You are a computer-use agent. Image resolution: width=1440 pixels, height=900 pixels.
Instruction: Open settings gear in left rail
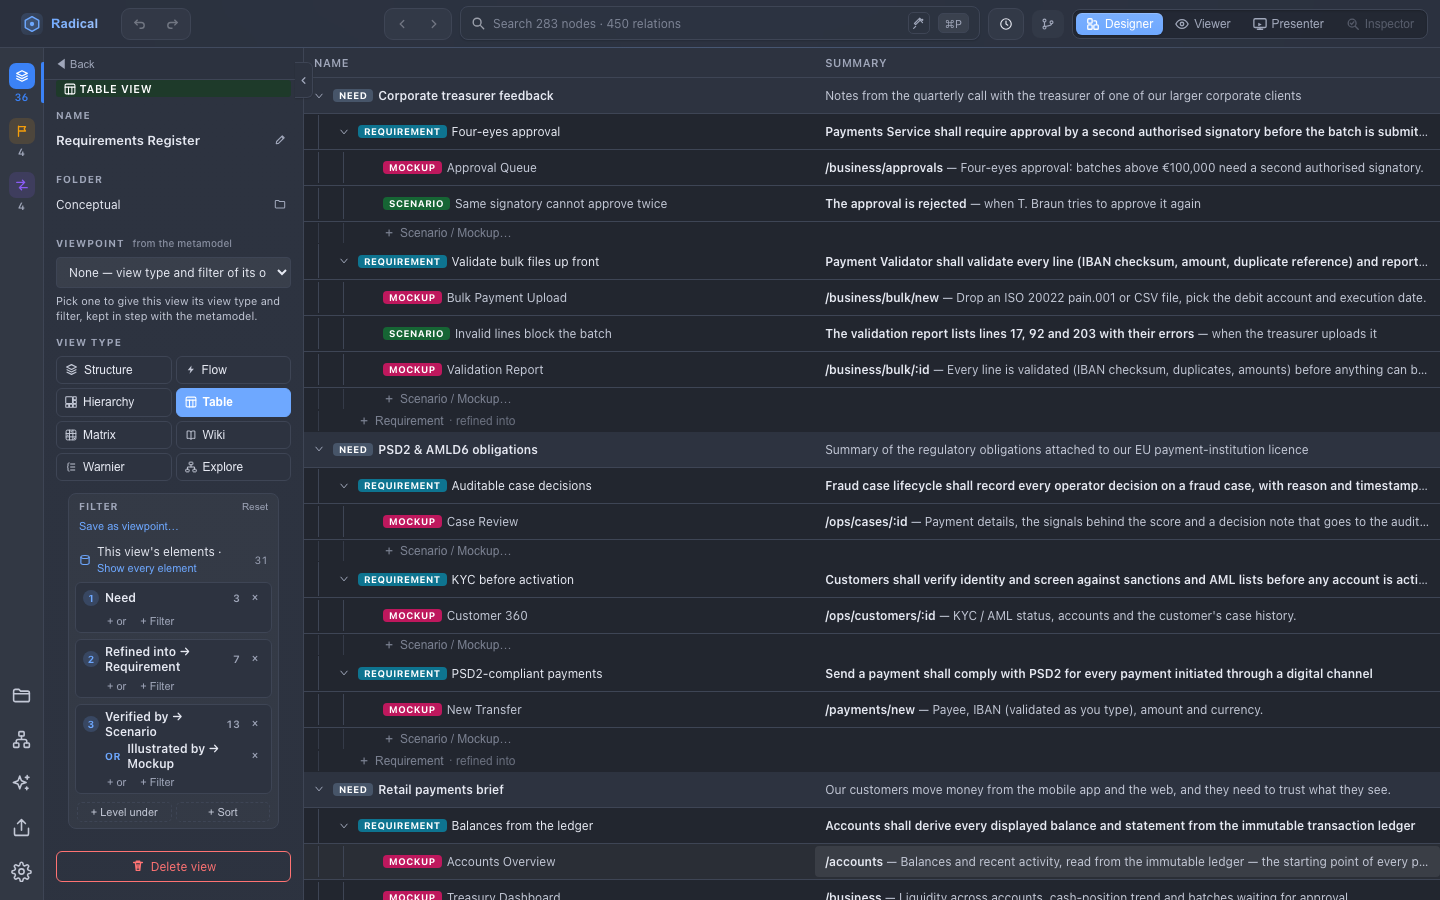[22, 872]
